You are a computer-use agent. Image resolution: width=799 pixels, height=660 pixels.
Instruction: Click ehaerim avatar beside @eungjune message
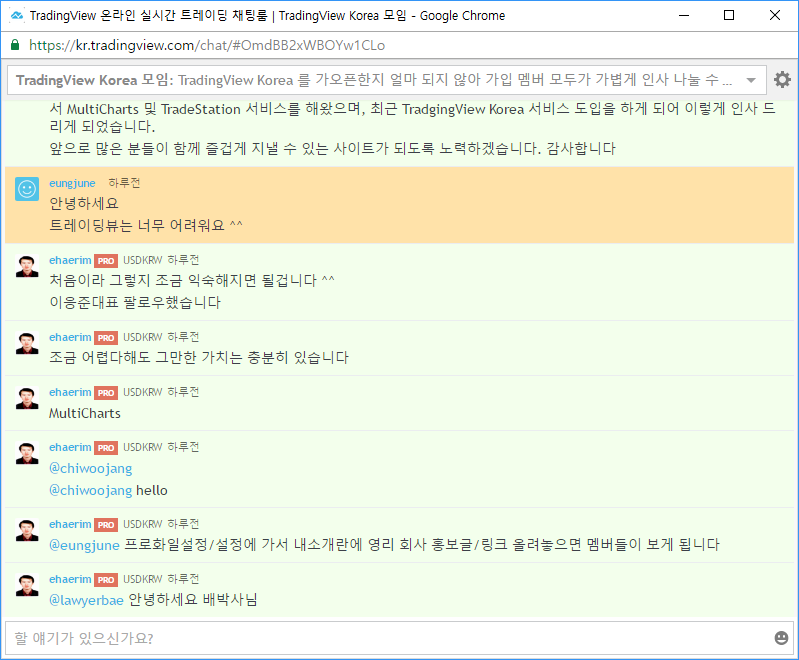point(27,530)
